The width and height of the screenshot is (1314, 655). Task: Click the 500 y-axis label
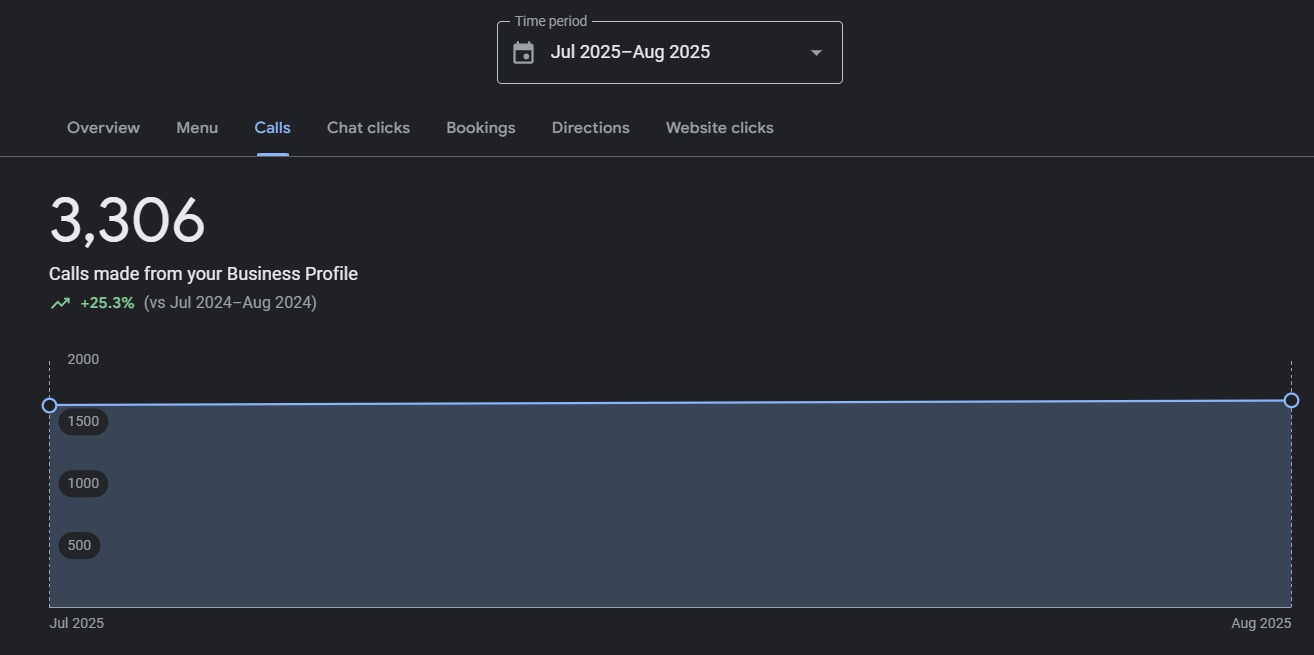pyautogui.click(x=79, y=545)
